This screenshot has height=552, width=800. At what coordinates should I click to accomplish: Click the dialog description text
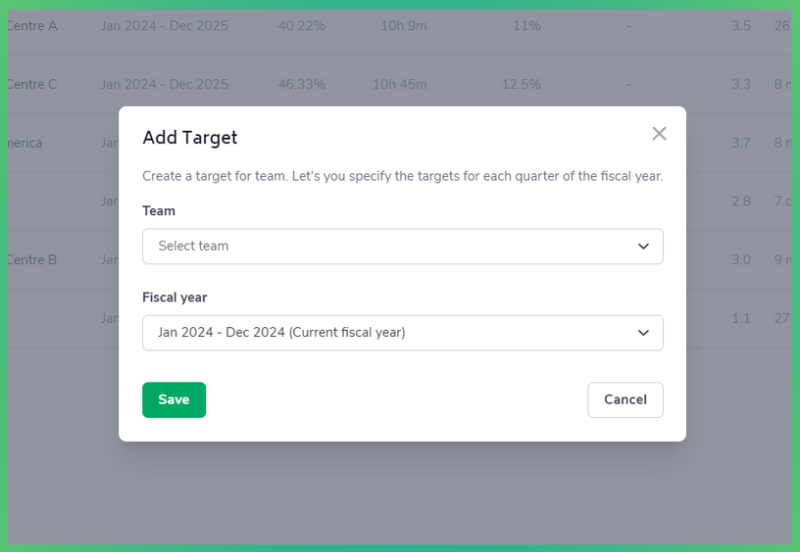coord(402,176)
